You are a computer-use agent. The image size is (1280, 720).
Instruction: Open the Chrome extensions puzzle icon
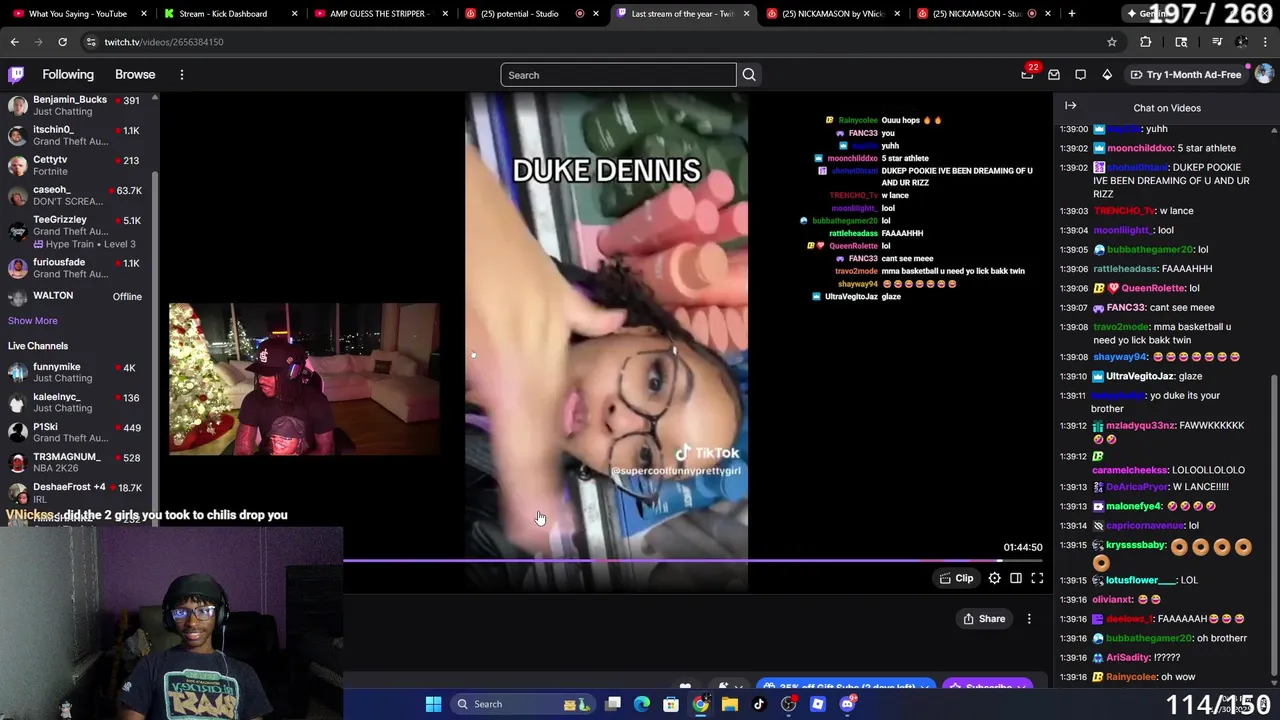tap(1146, 42)
